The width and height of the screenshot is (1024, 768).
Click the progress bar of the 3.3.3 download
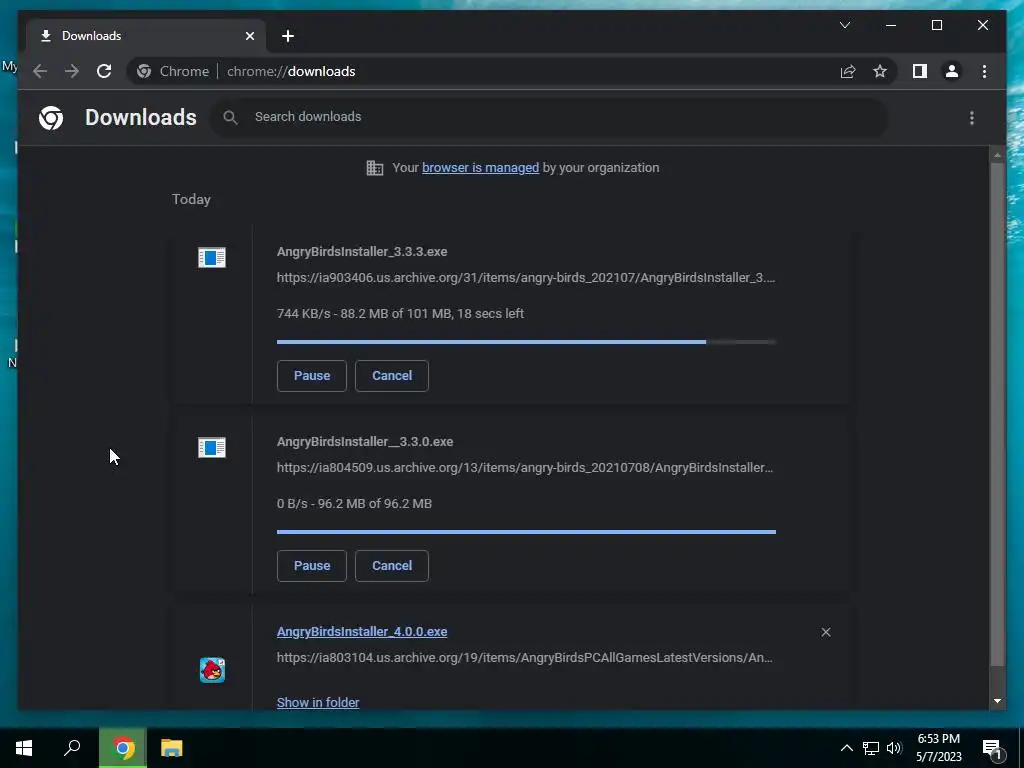pyautogui.click(x=526, y=342)
